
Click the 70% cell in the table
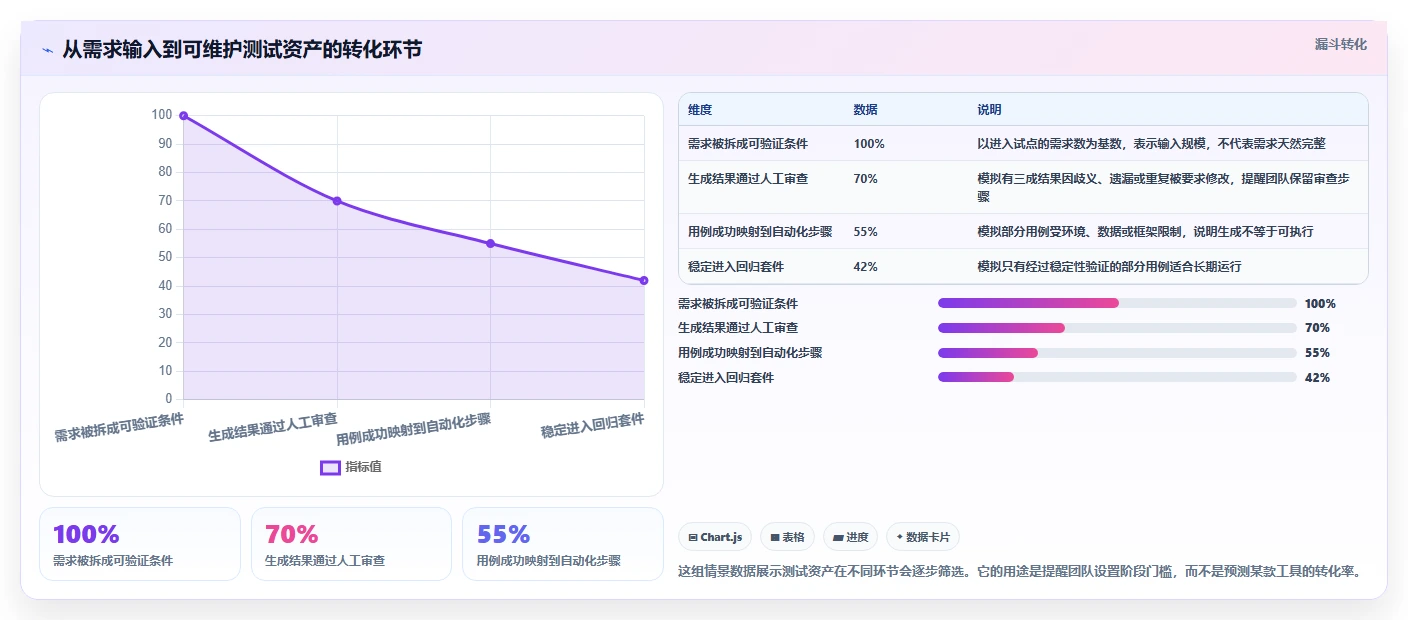(866, 179)
